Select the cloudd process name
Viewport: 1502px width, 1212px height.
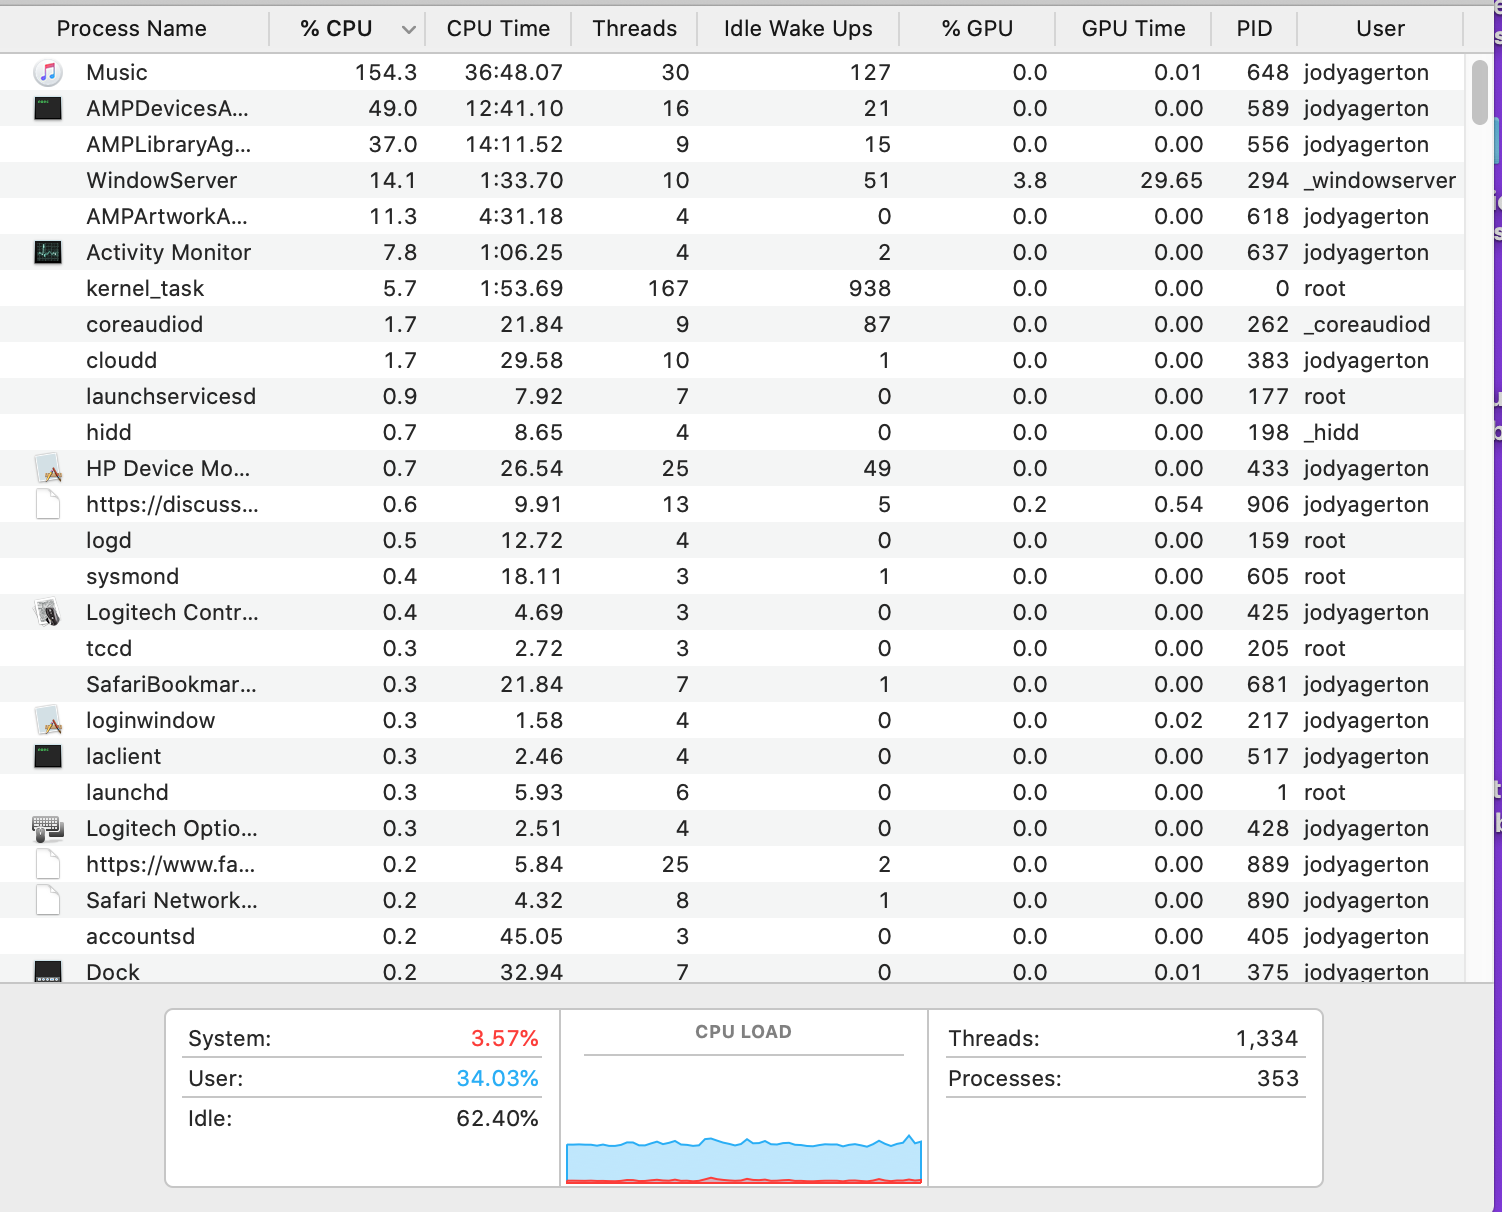[x=121, y=360]
